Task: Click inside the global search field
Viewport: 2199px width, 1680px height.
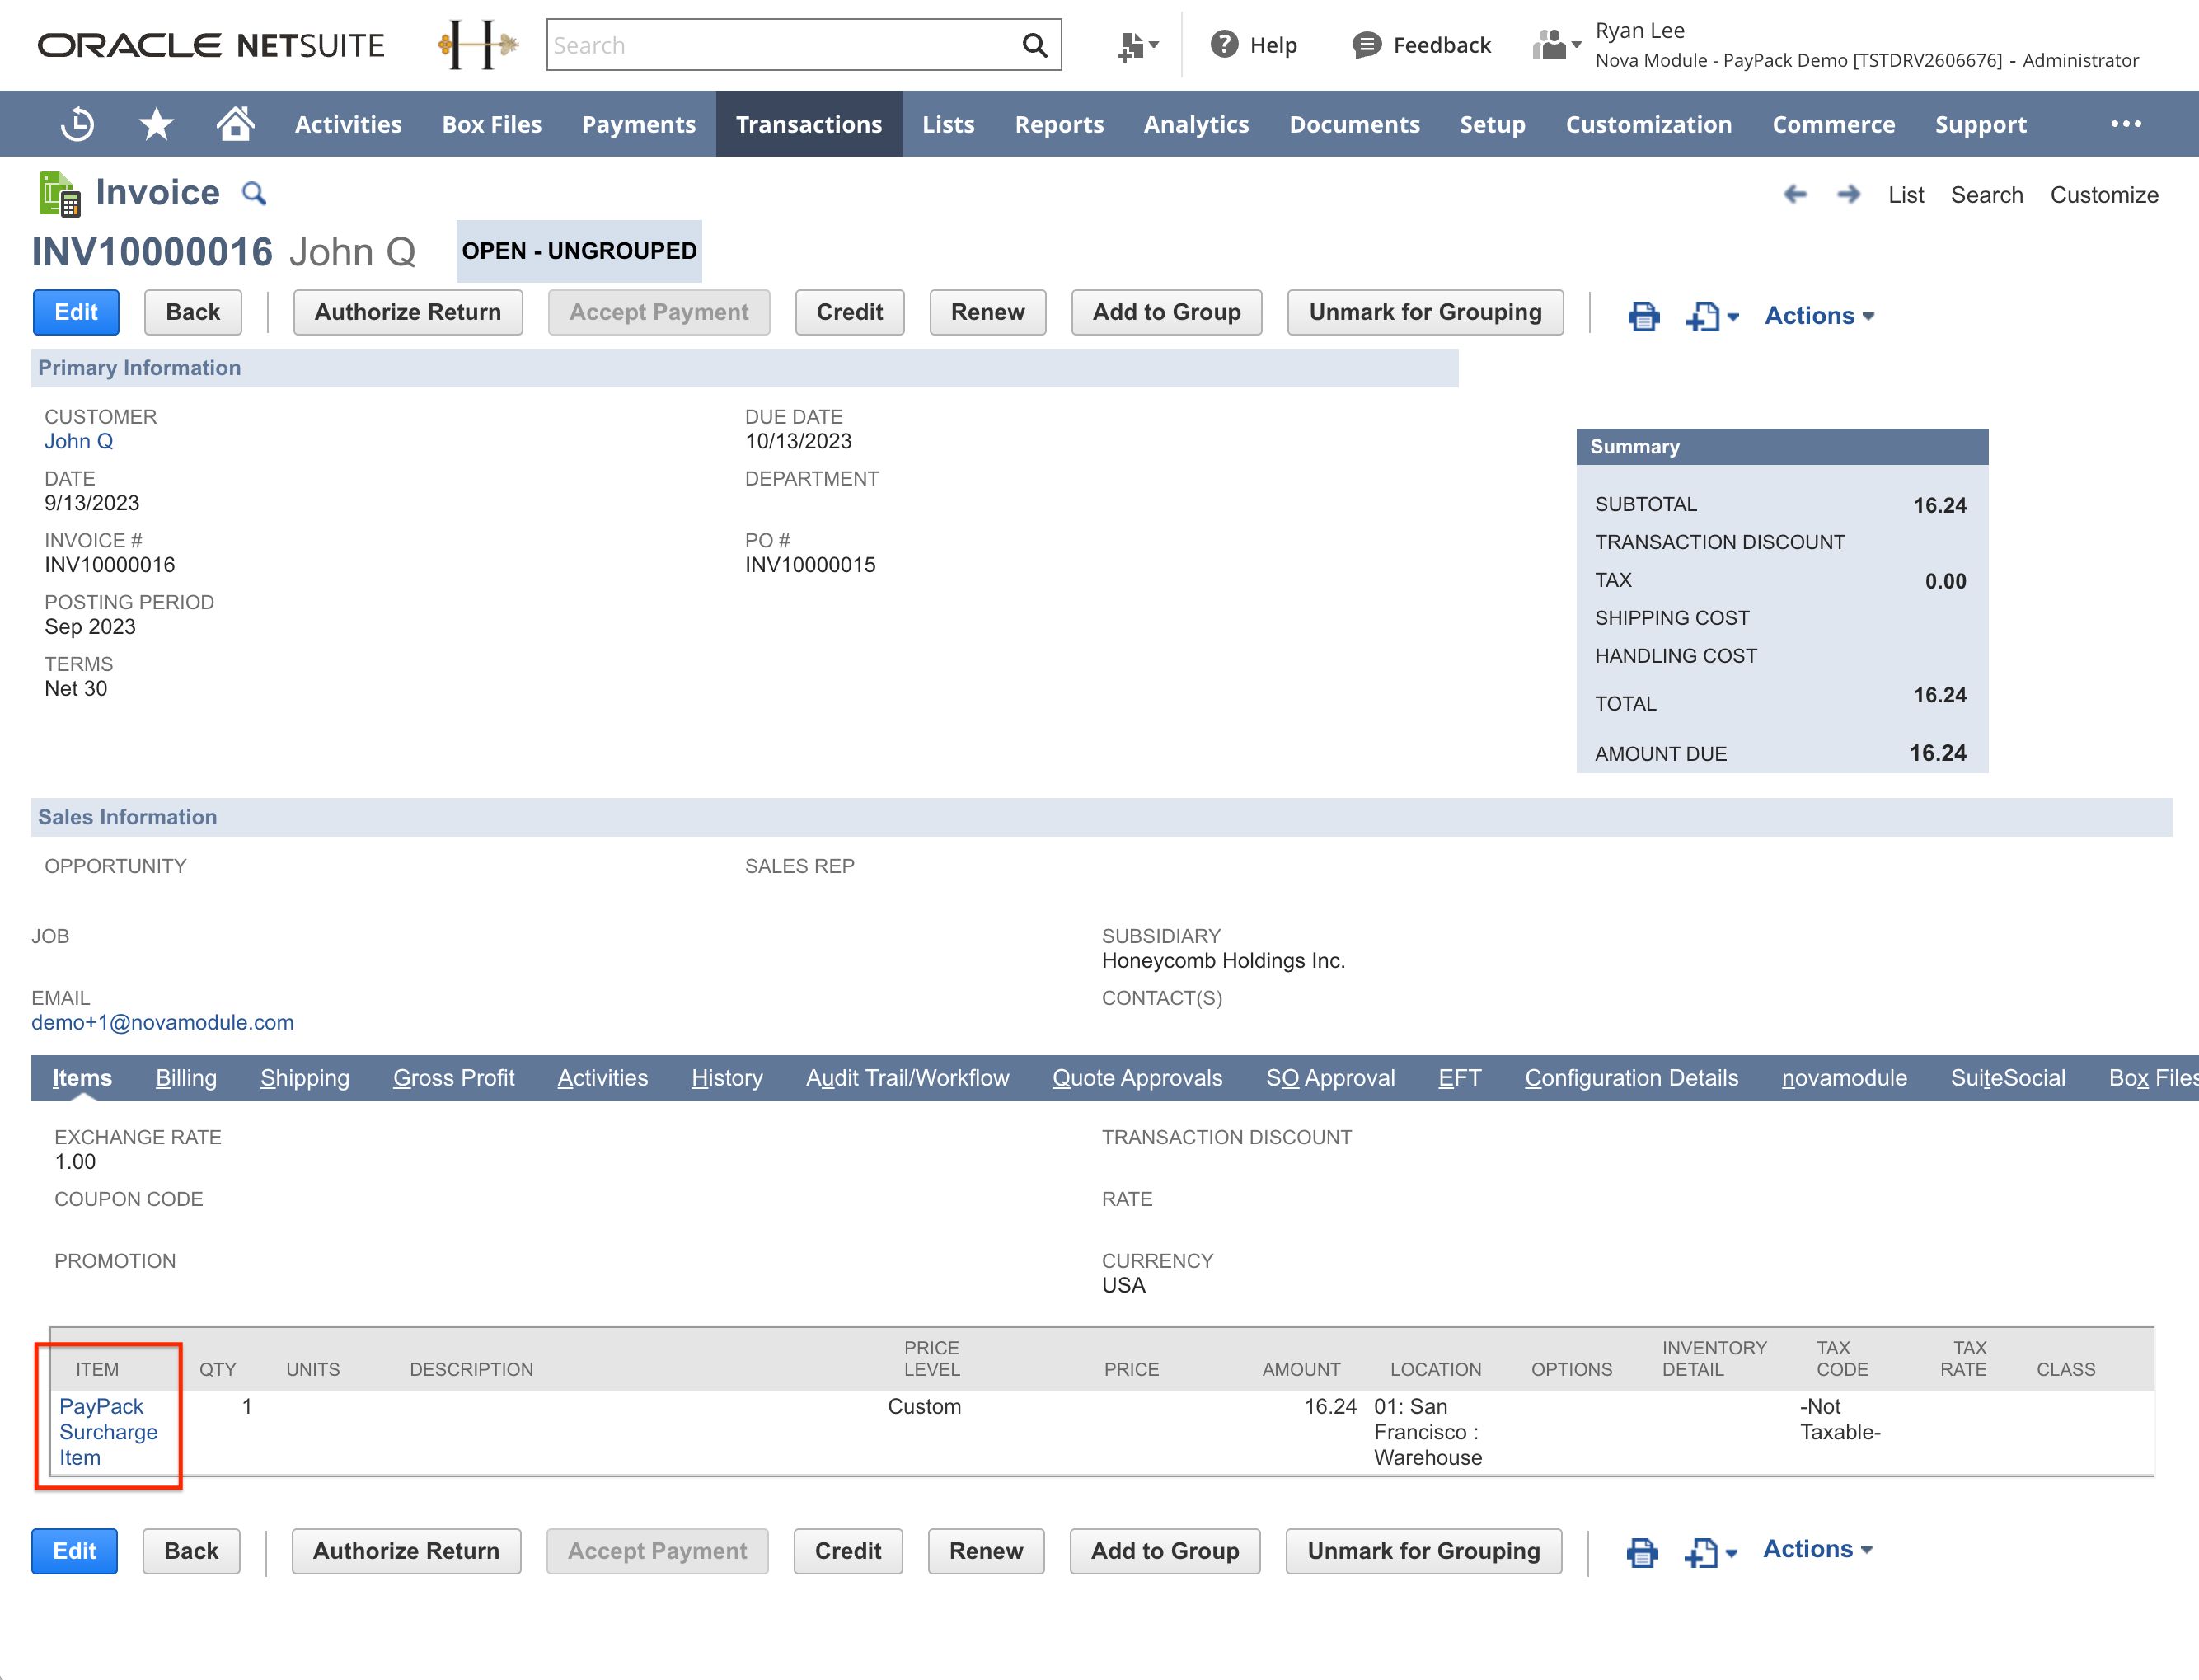Action: point(780,44)
